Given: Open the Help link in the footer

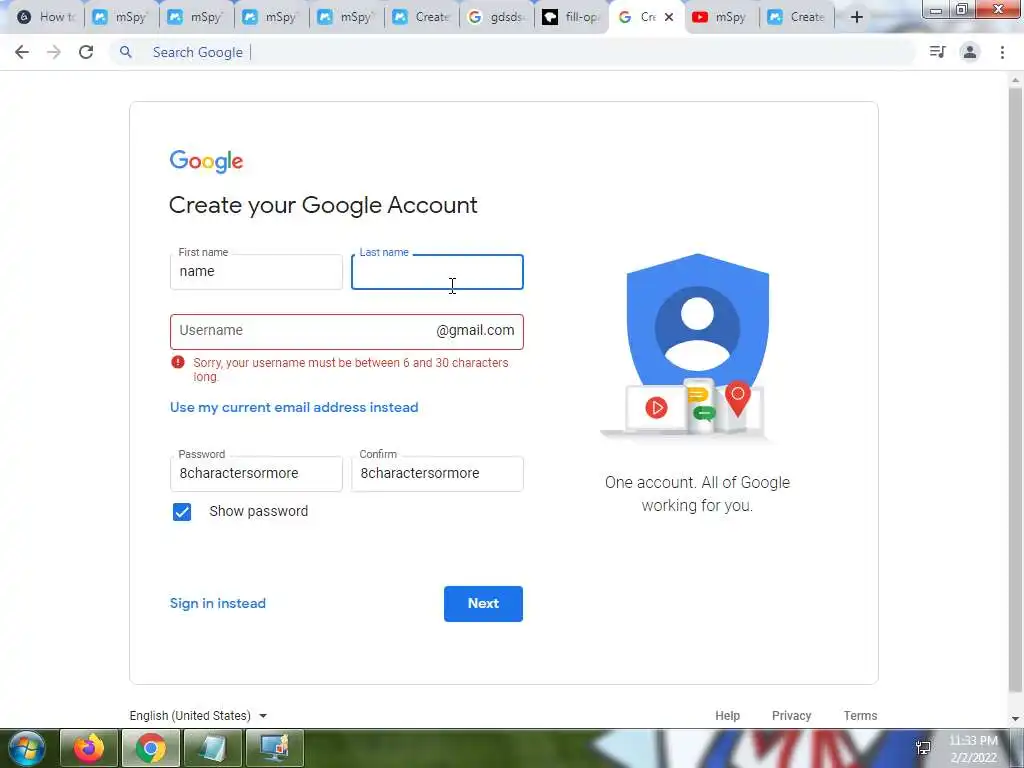Looking at the screenshot, I should click(727, 716).
